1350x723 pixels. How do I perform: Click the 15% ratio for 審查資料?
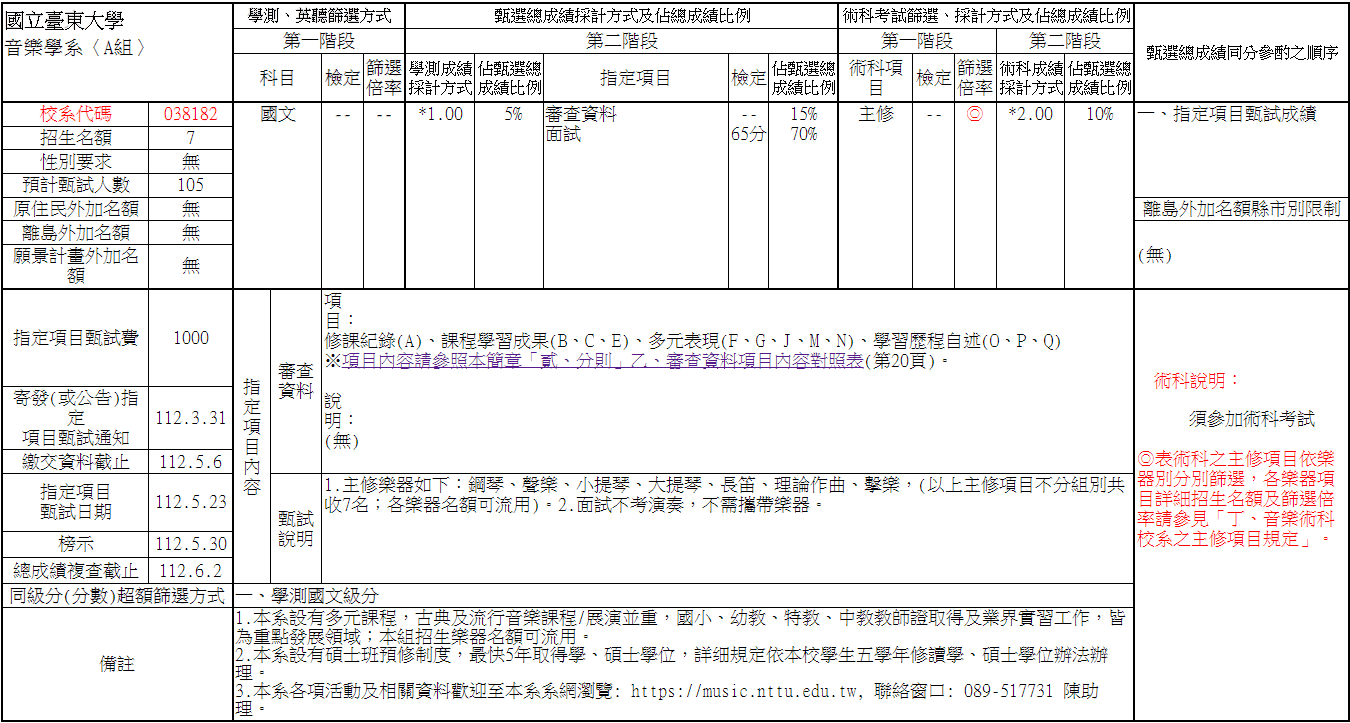point(803,114)
